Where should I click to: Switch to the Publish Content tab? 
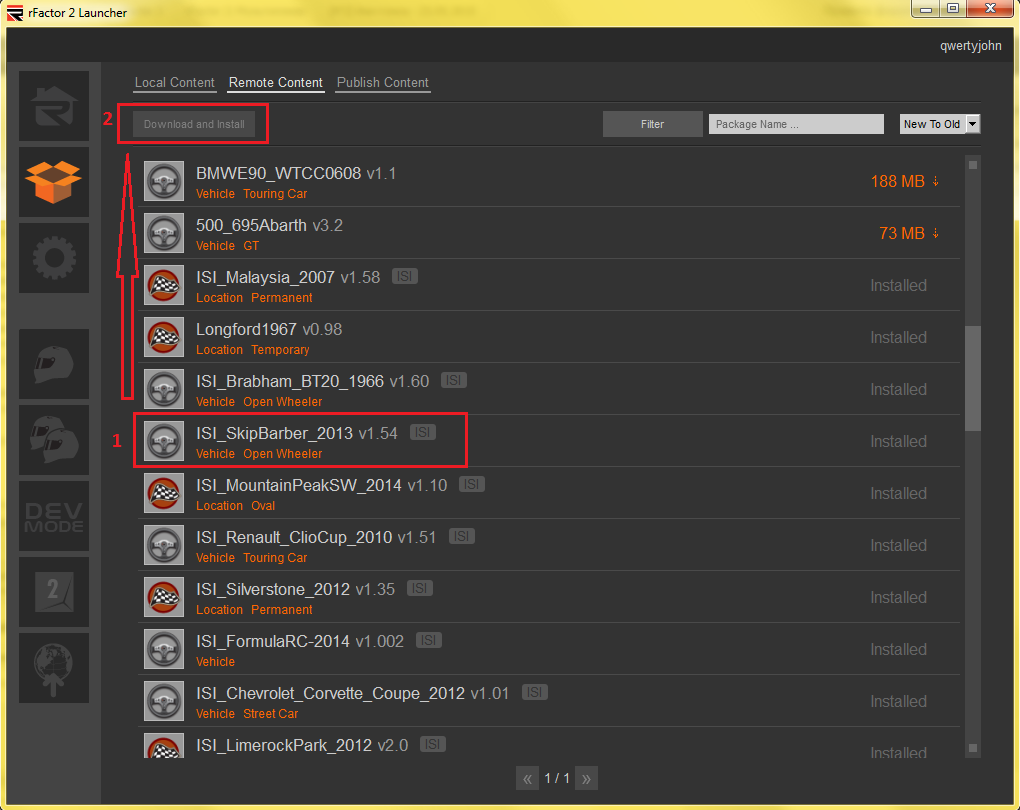(383, 83)
